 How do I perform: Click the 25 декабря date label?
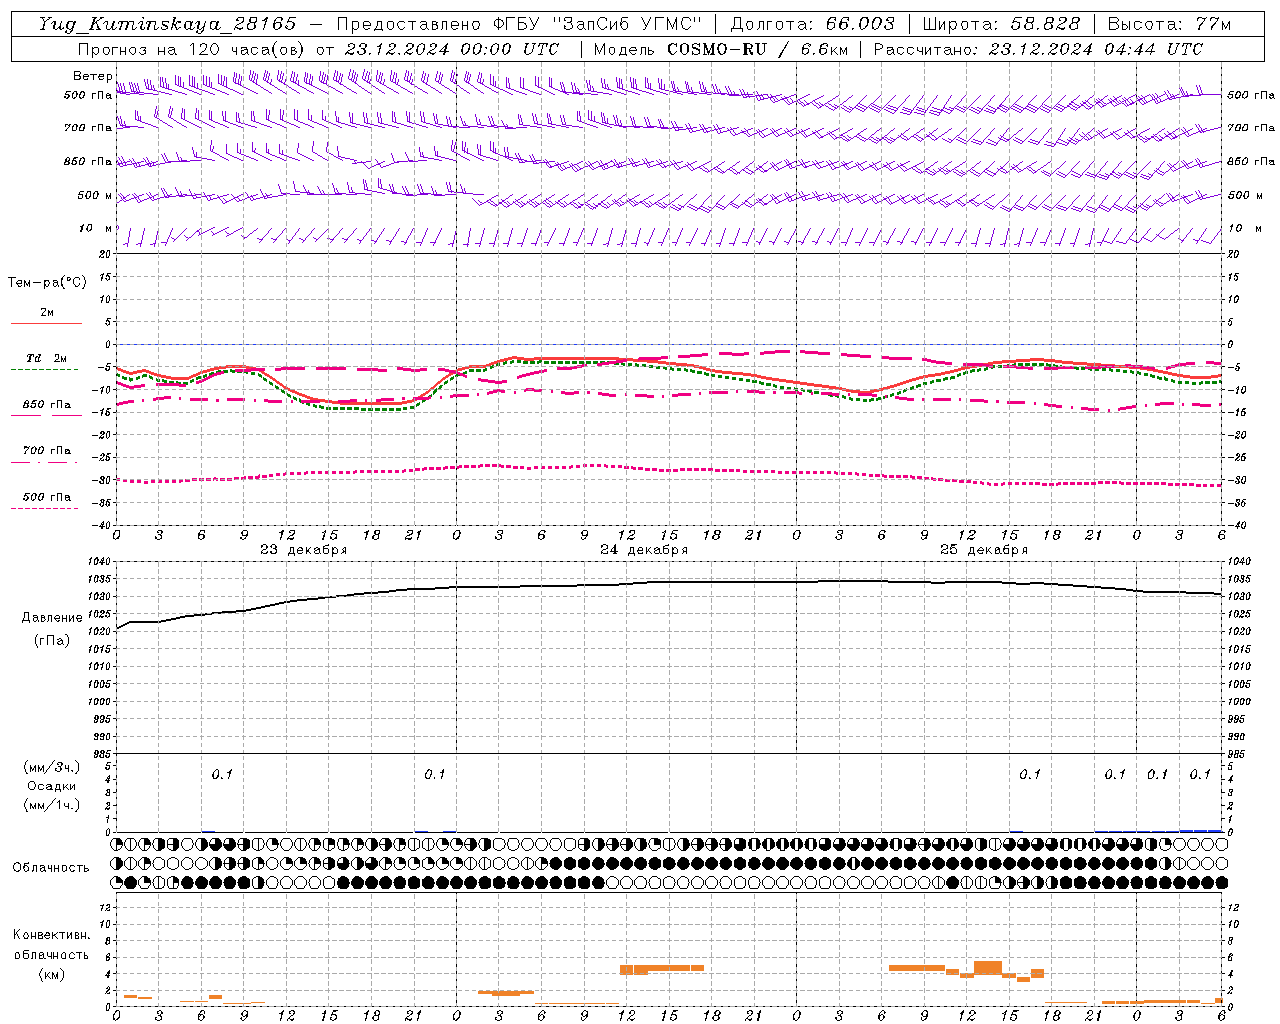pos(984,550)
